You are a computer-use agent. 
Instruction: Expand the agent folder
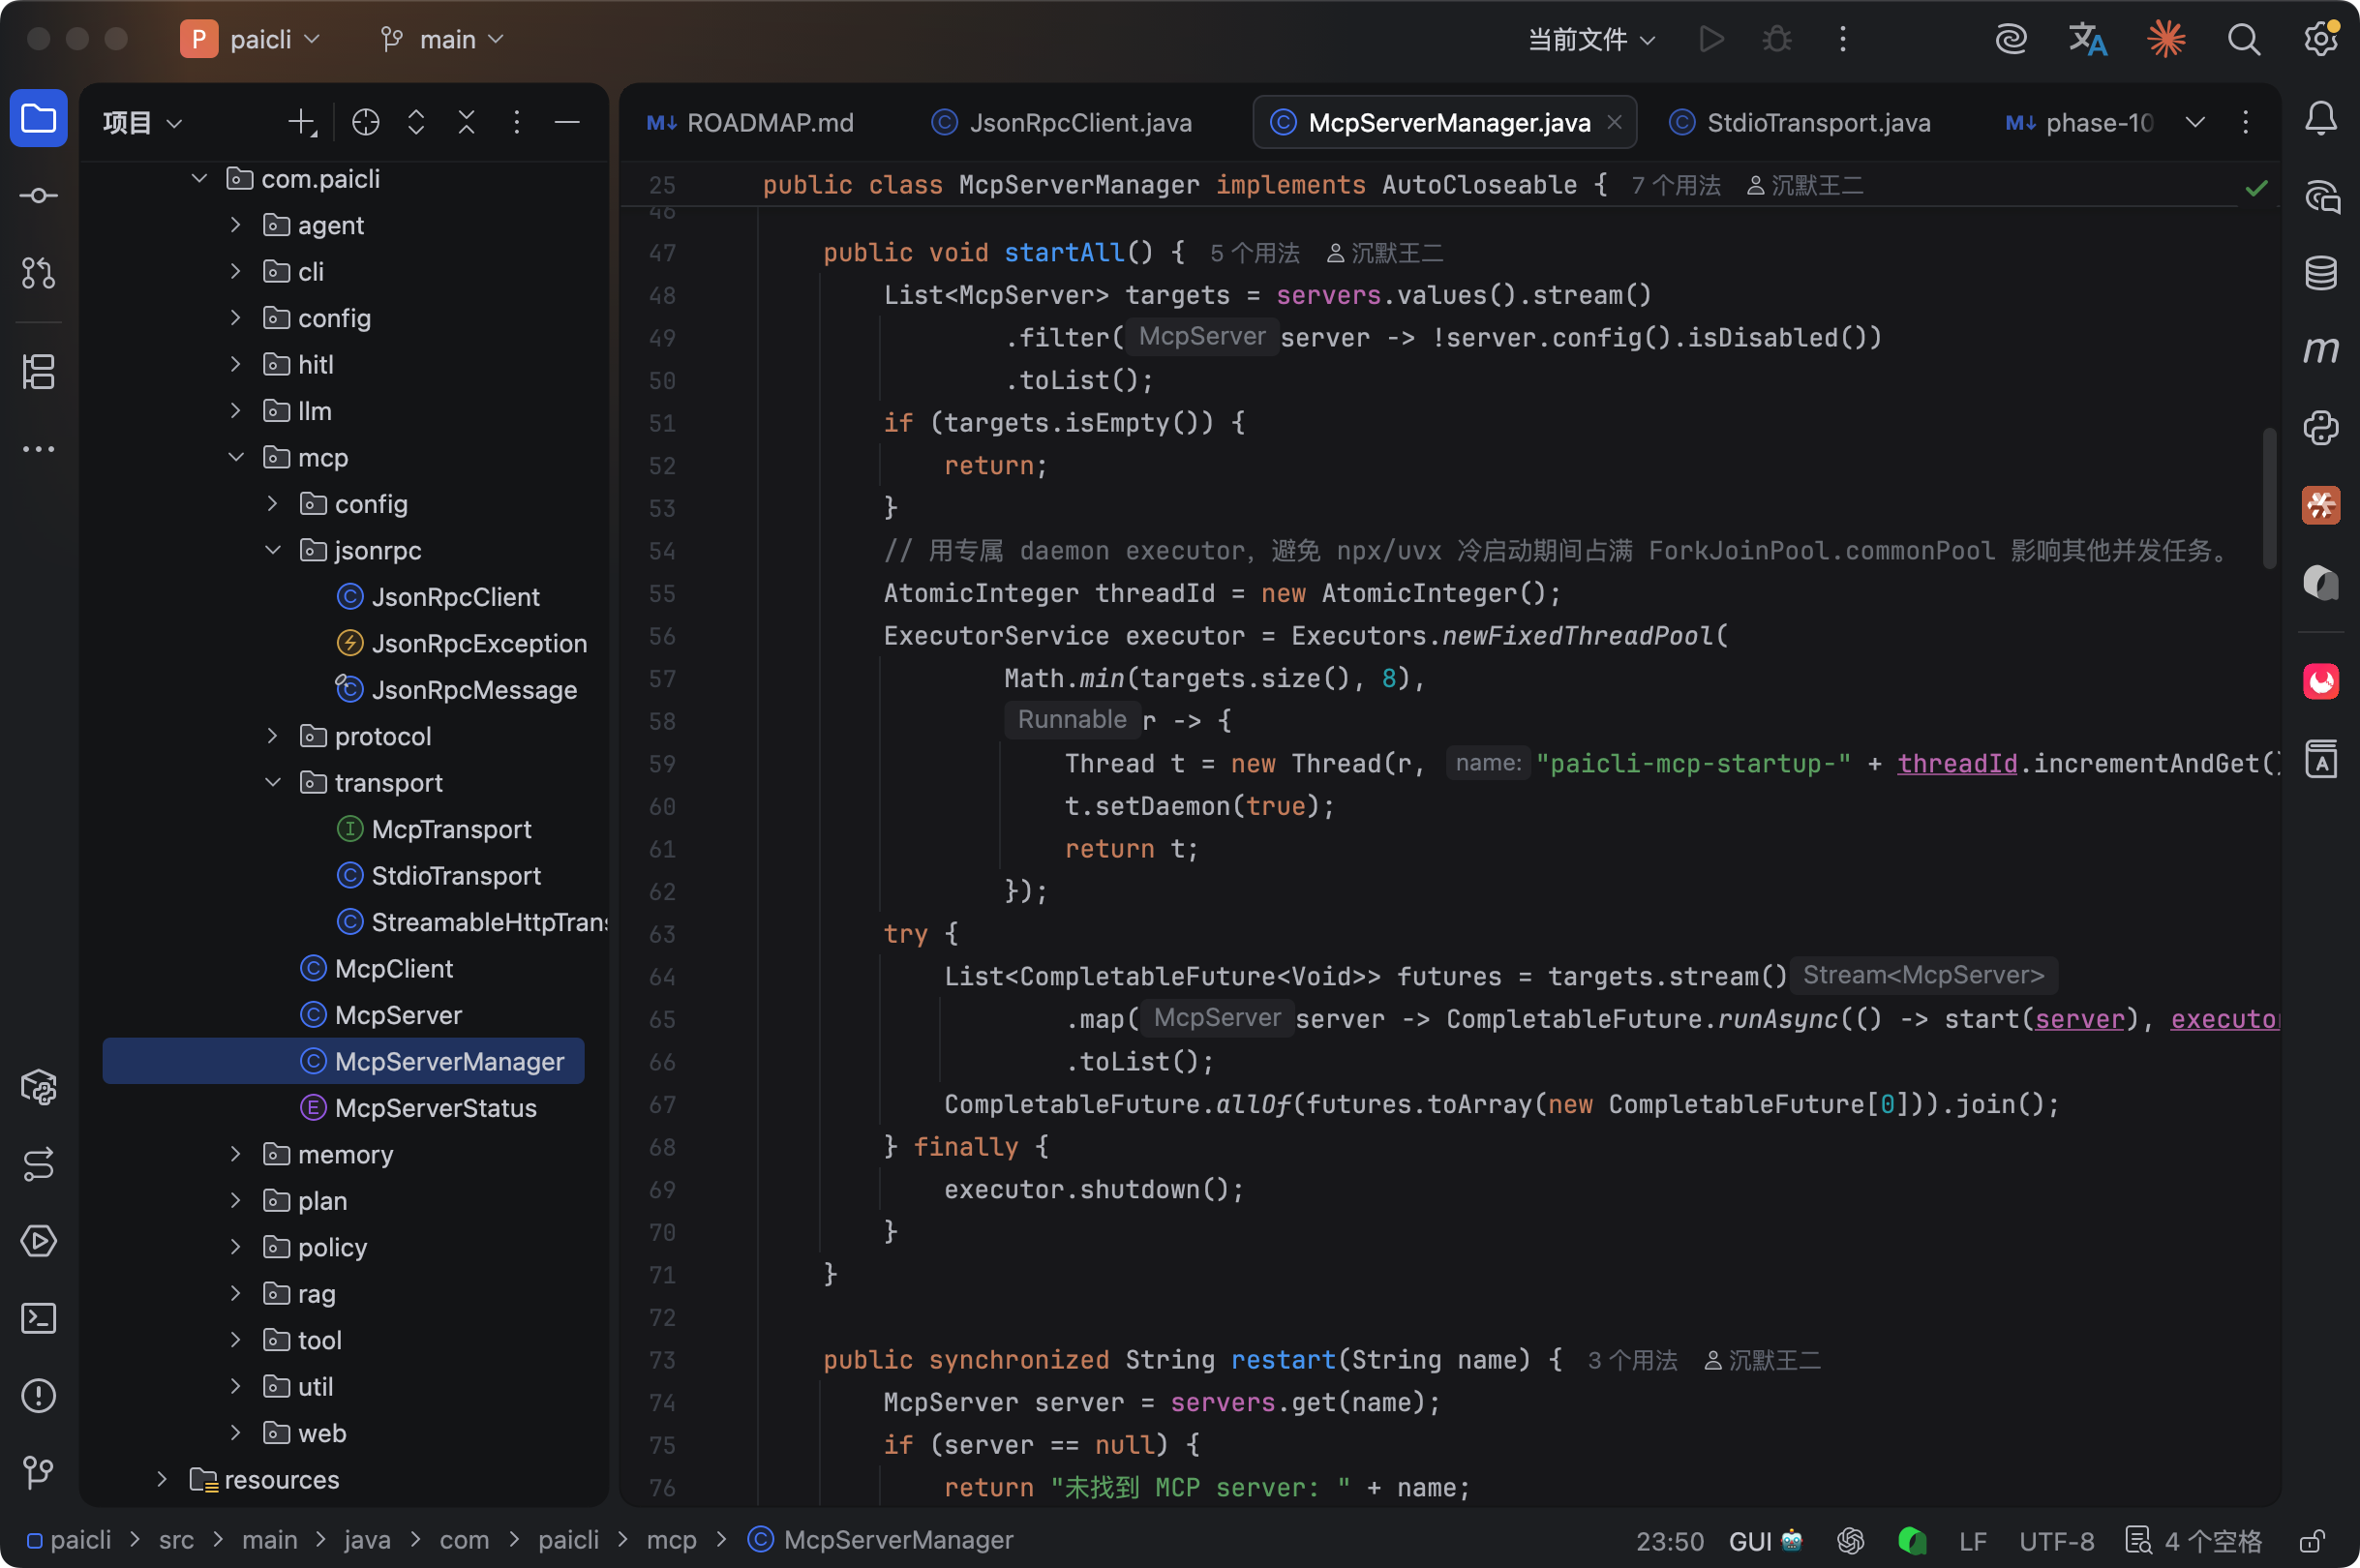click(x=235, y=225)
